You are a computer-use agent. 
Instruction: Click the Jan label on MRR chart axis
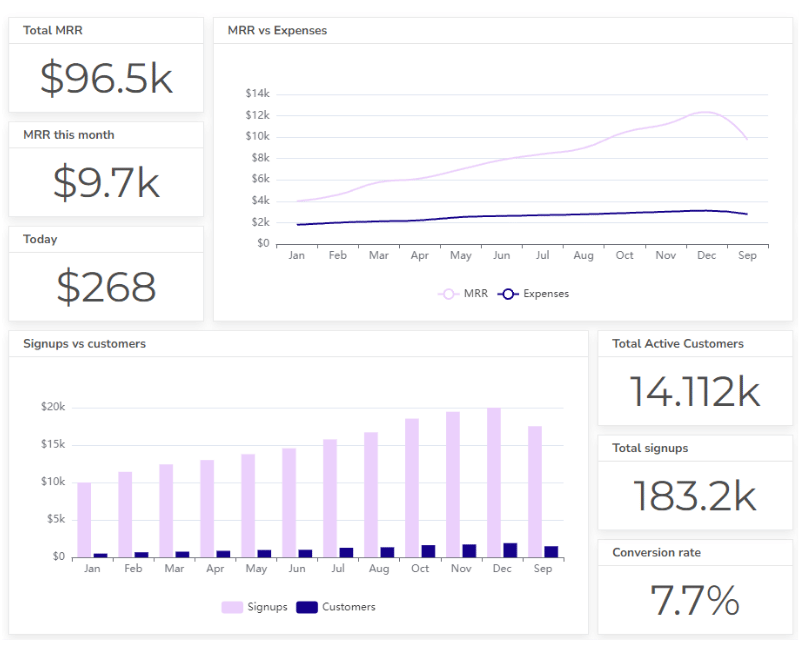pyautogui.click(x=296, y=255)
